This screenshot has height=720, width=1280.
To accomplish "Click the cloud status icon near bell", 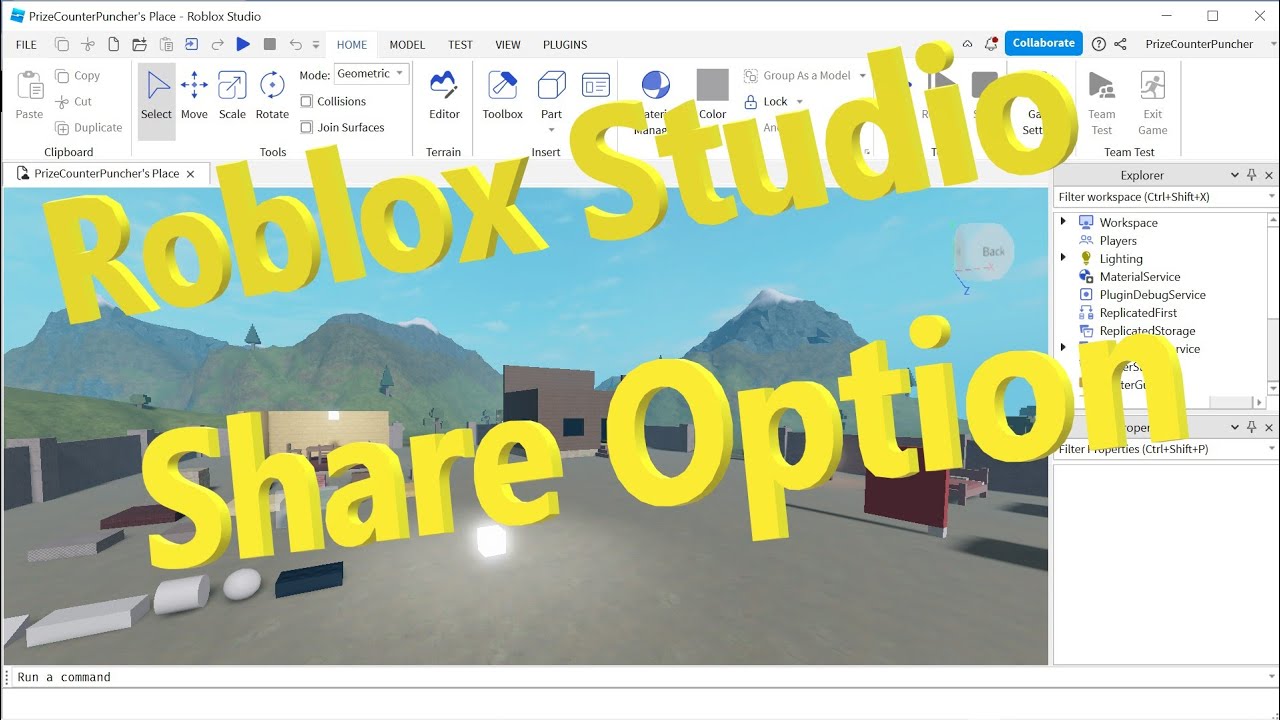I will [x=967, y=44].
